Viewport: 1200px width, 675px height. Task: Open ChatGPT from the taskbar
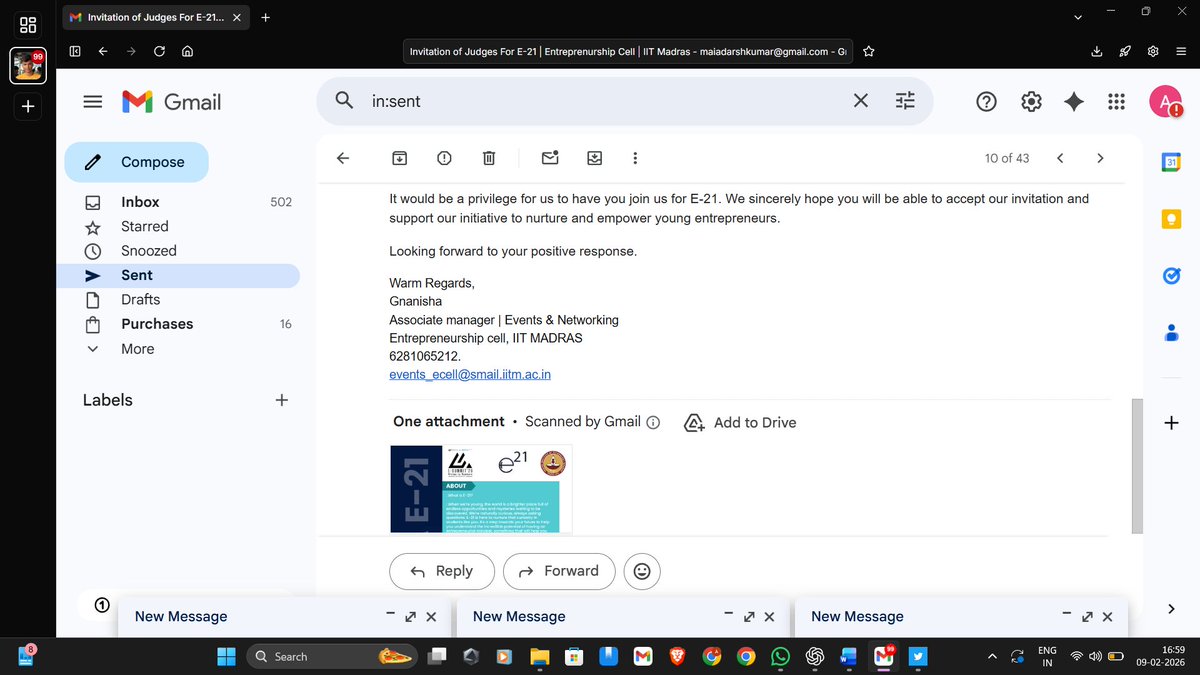click(815, 656)
